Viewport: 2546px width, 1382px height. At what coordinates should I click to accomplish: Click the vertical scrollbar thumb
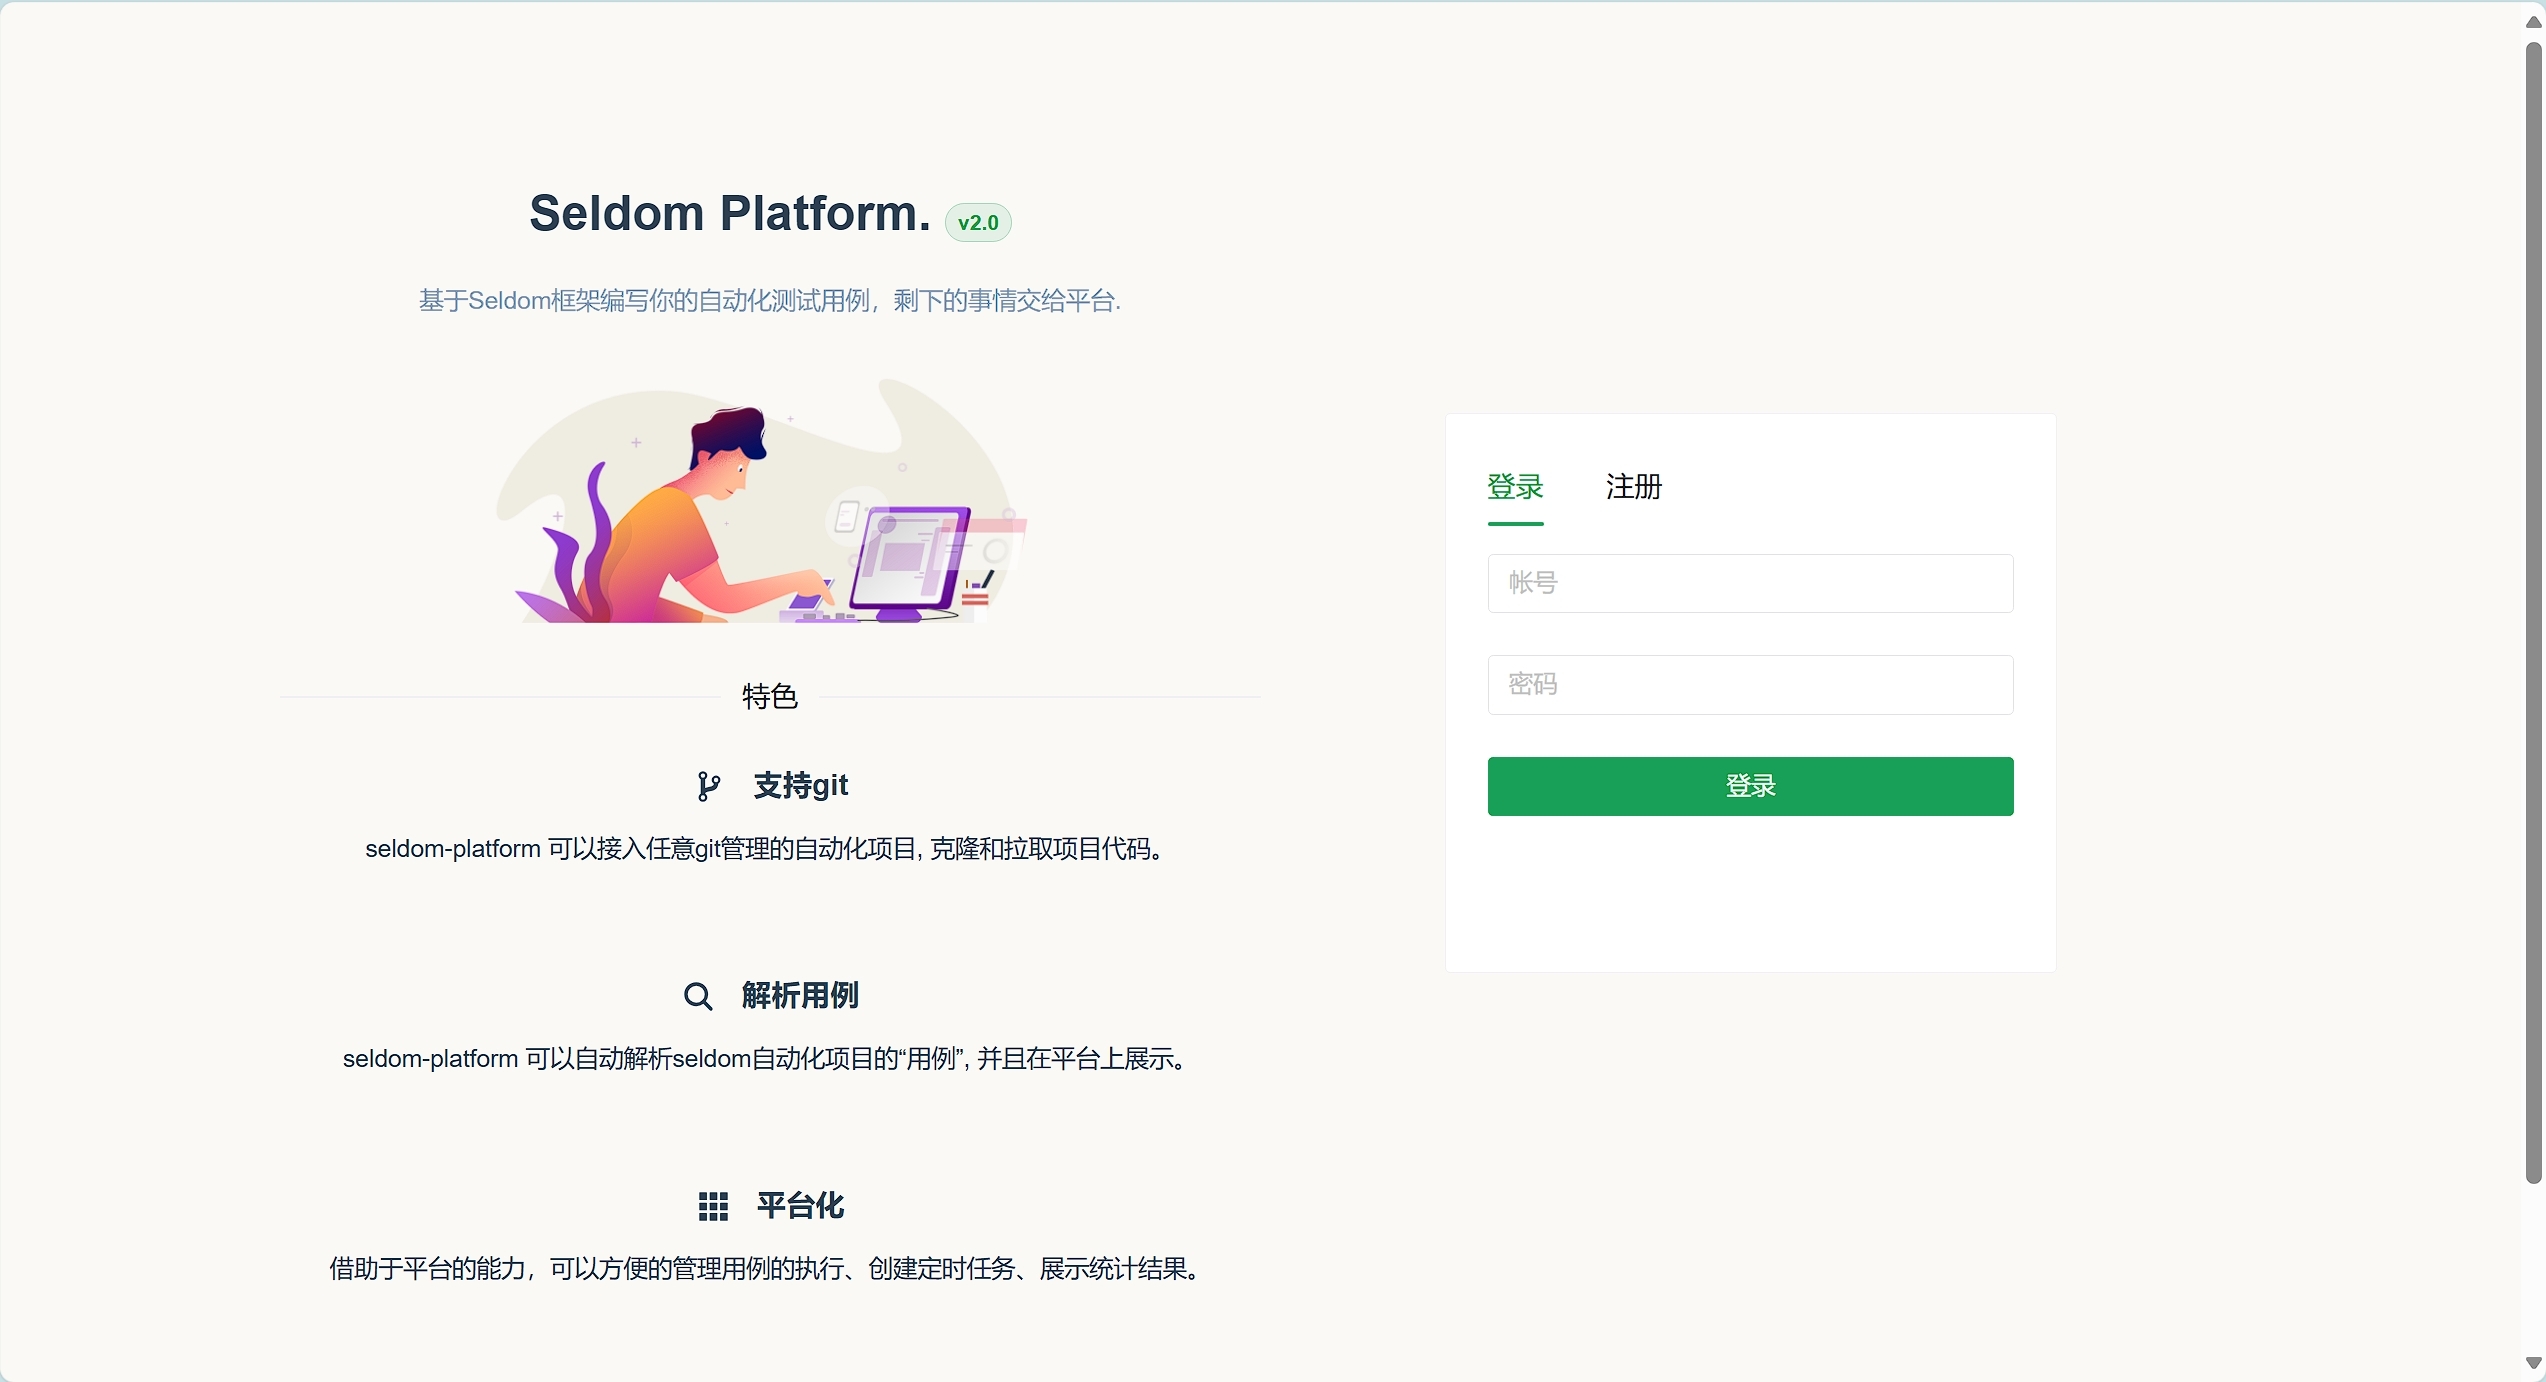pos(2533,612)
